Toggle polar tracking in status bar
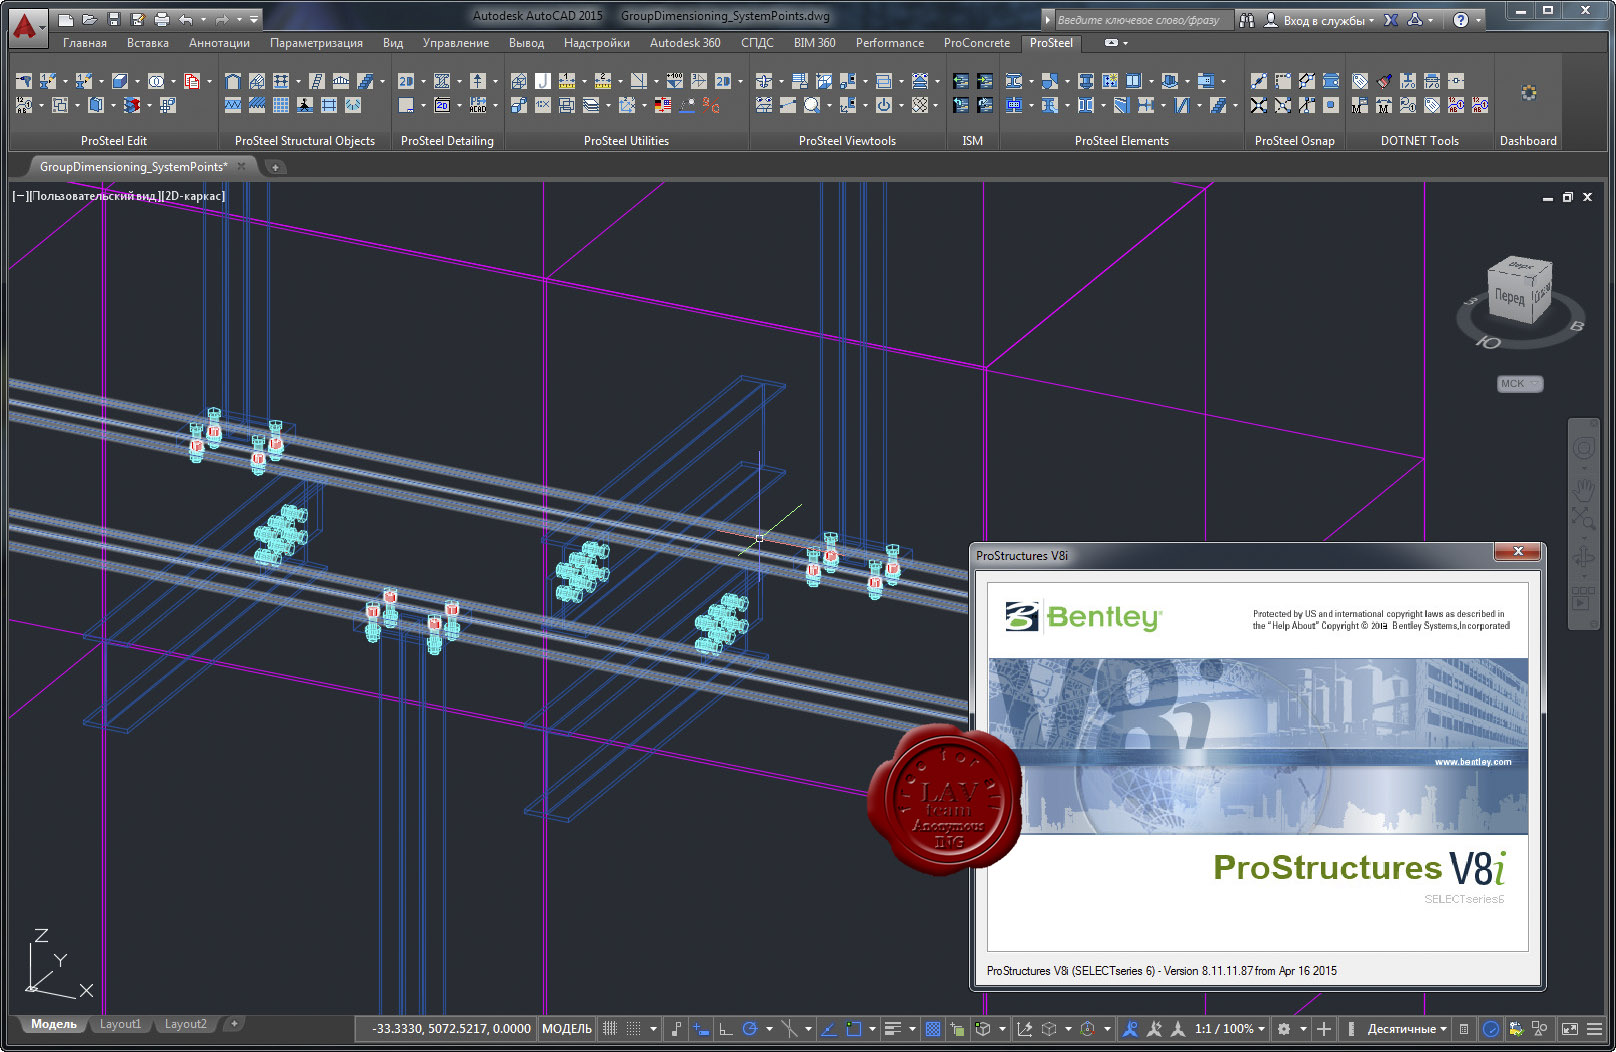Viewport: 1616px width, 1052px height. coord(749,1028)
